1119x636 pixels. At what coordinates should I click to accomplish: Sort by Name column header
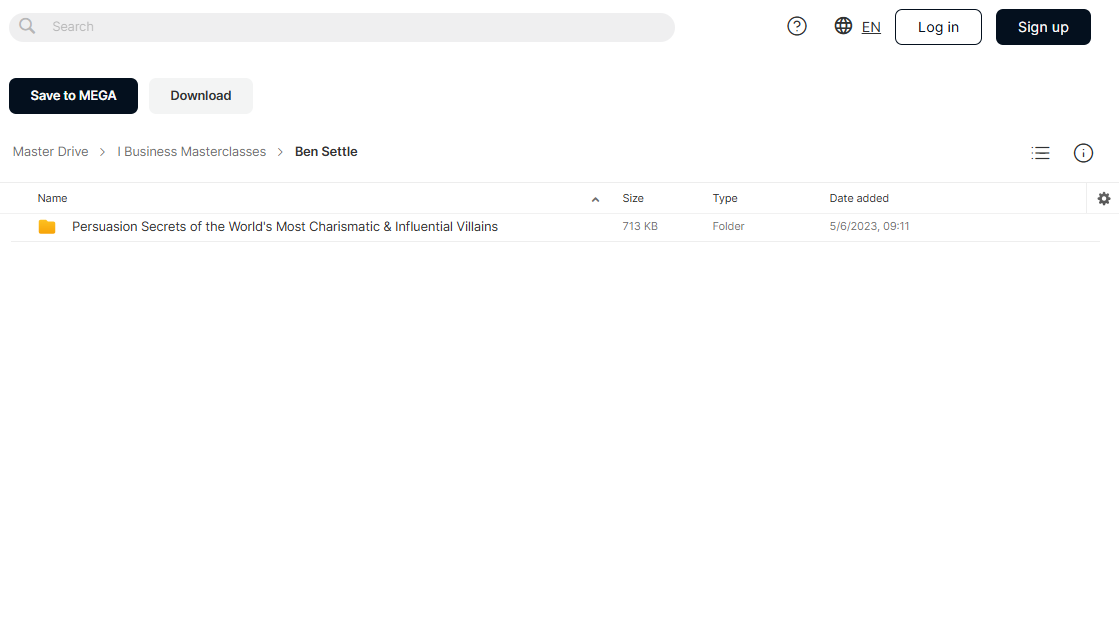[x=52, y=198]
